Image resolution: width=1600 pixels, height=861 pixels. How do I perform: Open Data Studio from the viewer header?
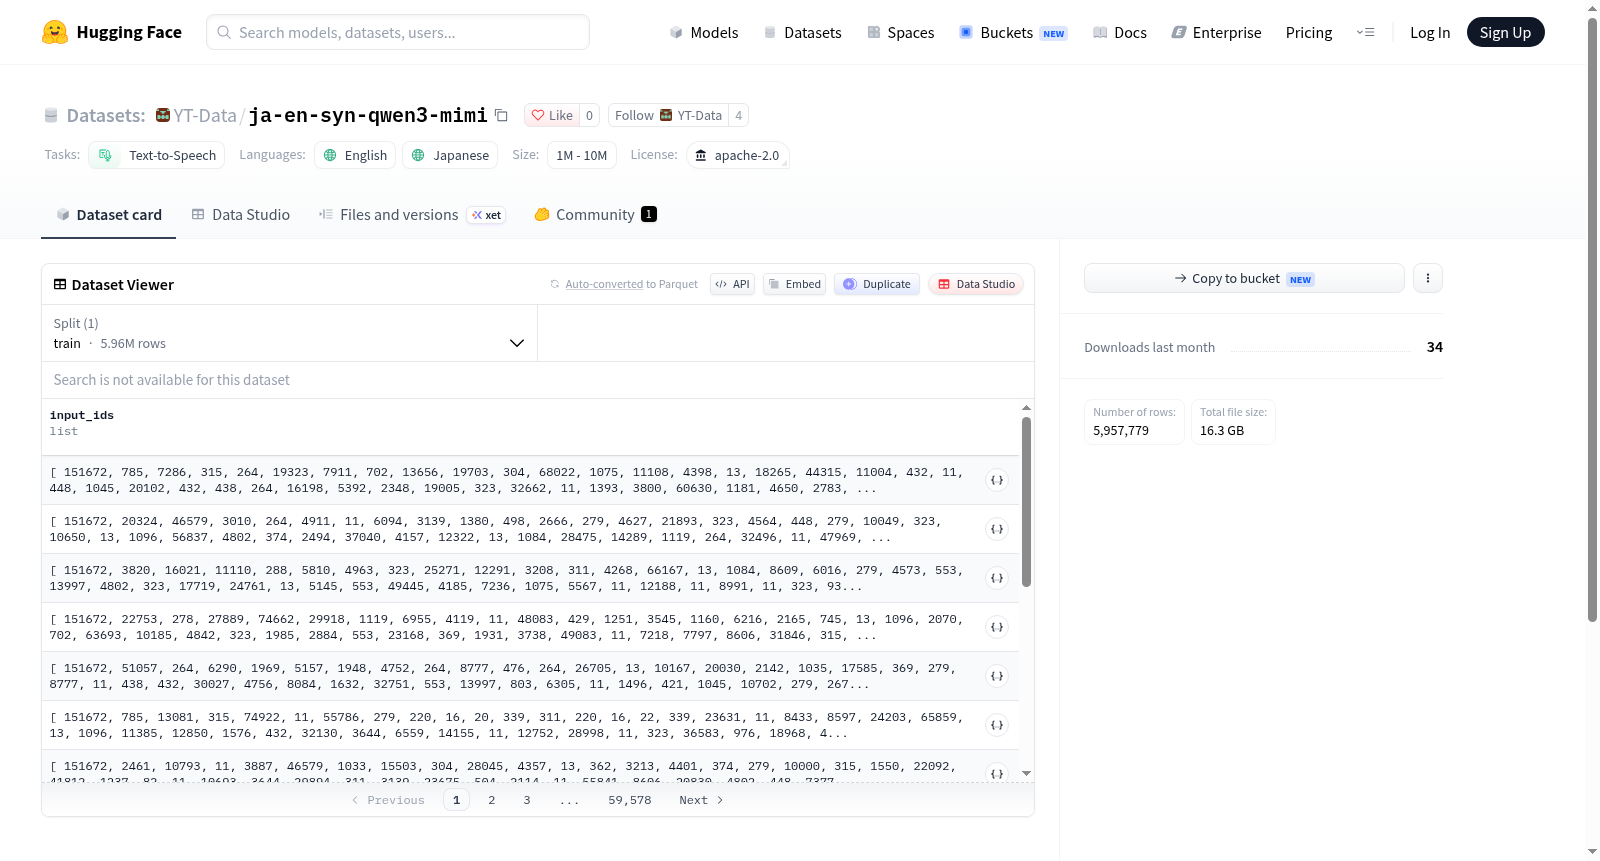(976, 284)
